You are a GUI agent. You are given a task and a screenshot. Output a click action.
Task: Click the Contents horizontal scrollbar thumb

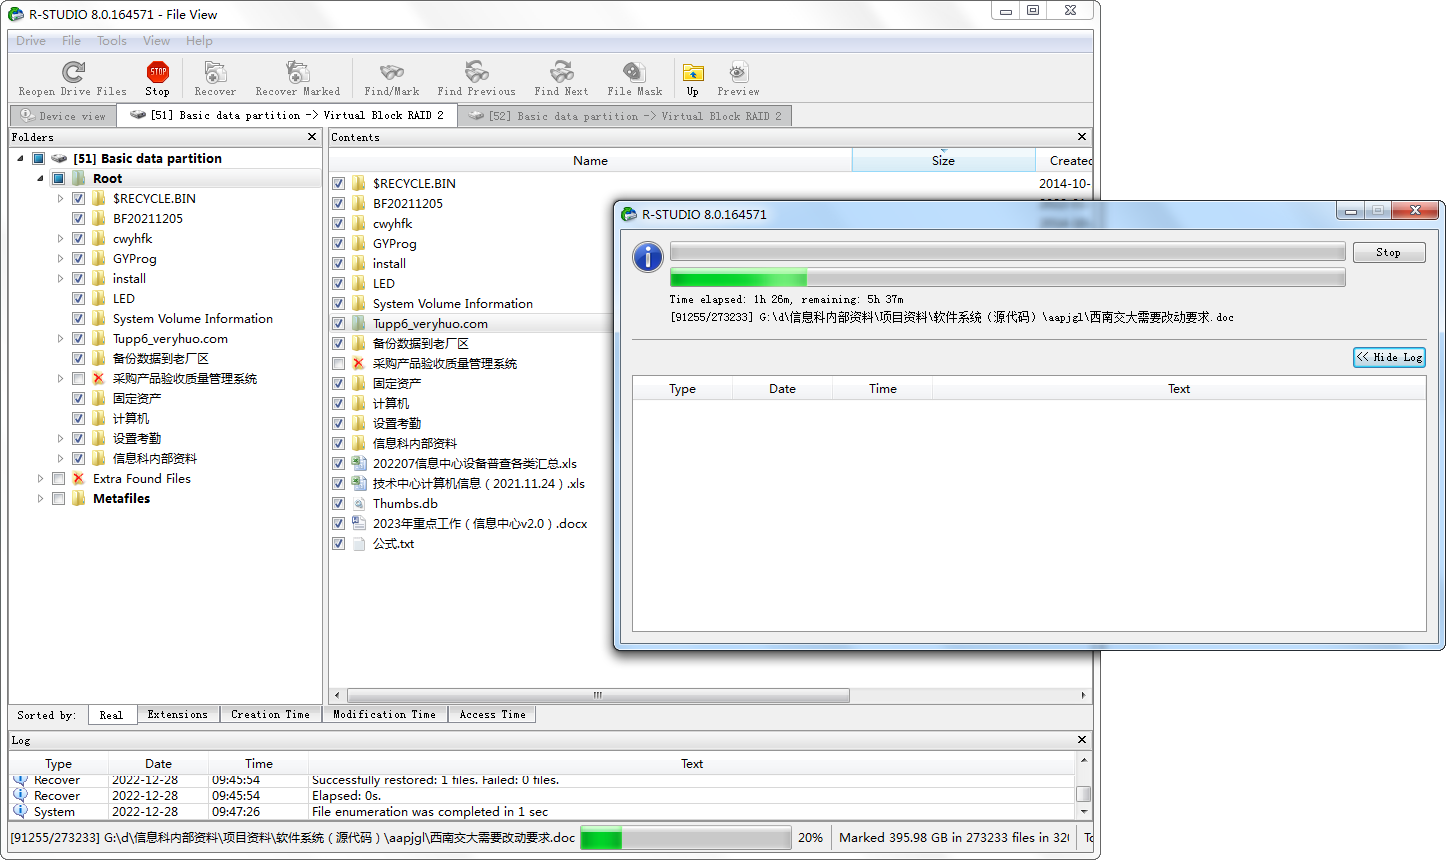click(598, 695)
